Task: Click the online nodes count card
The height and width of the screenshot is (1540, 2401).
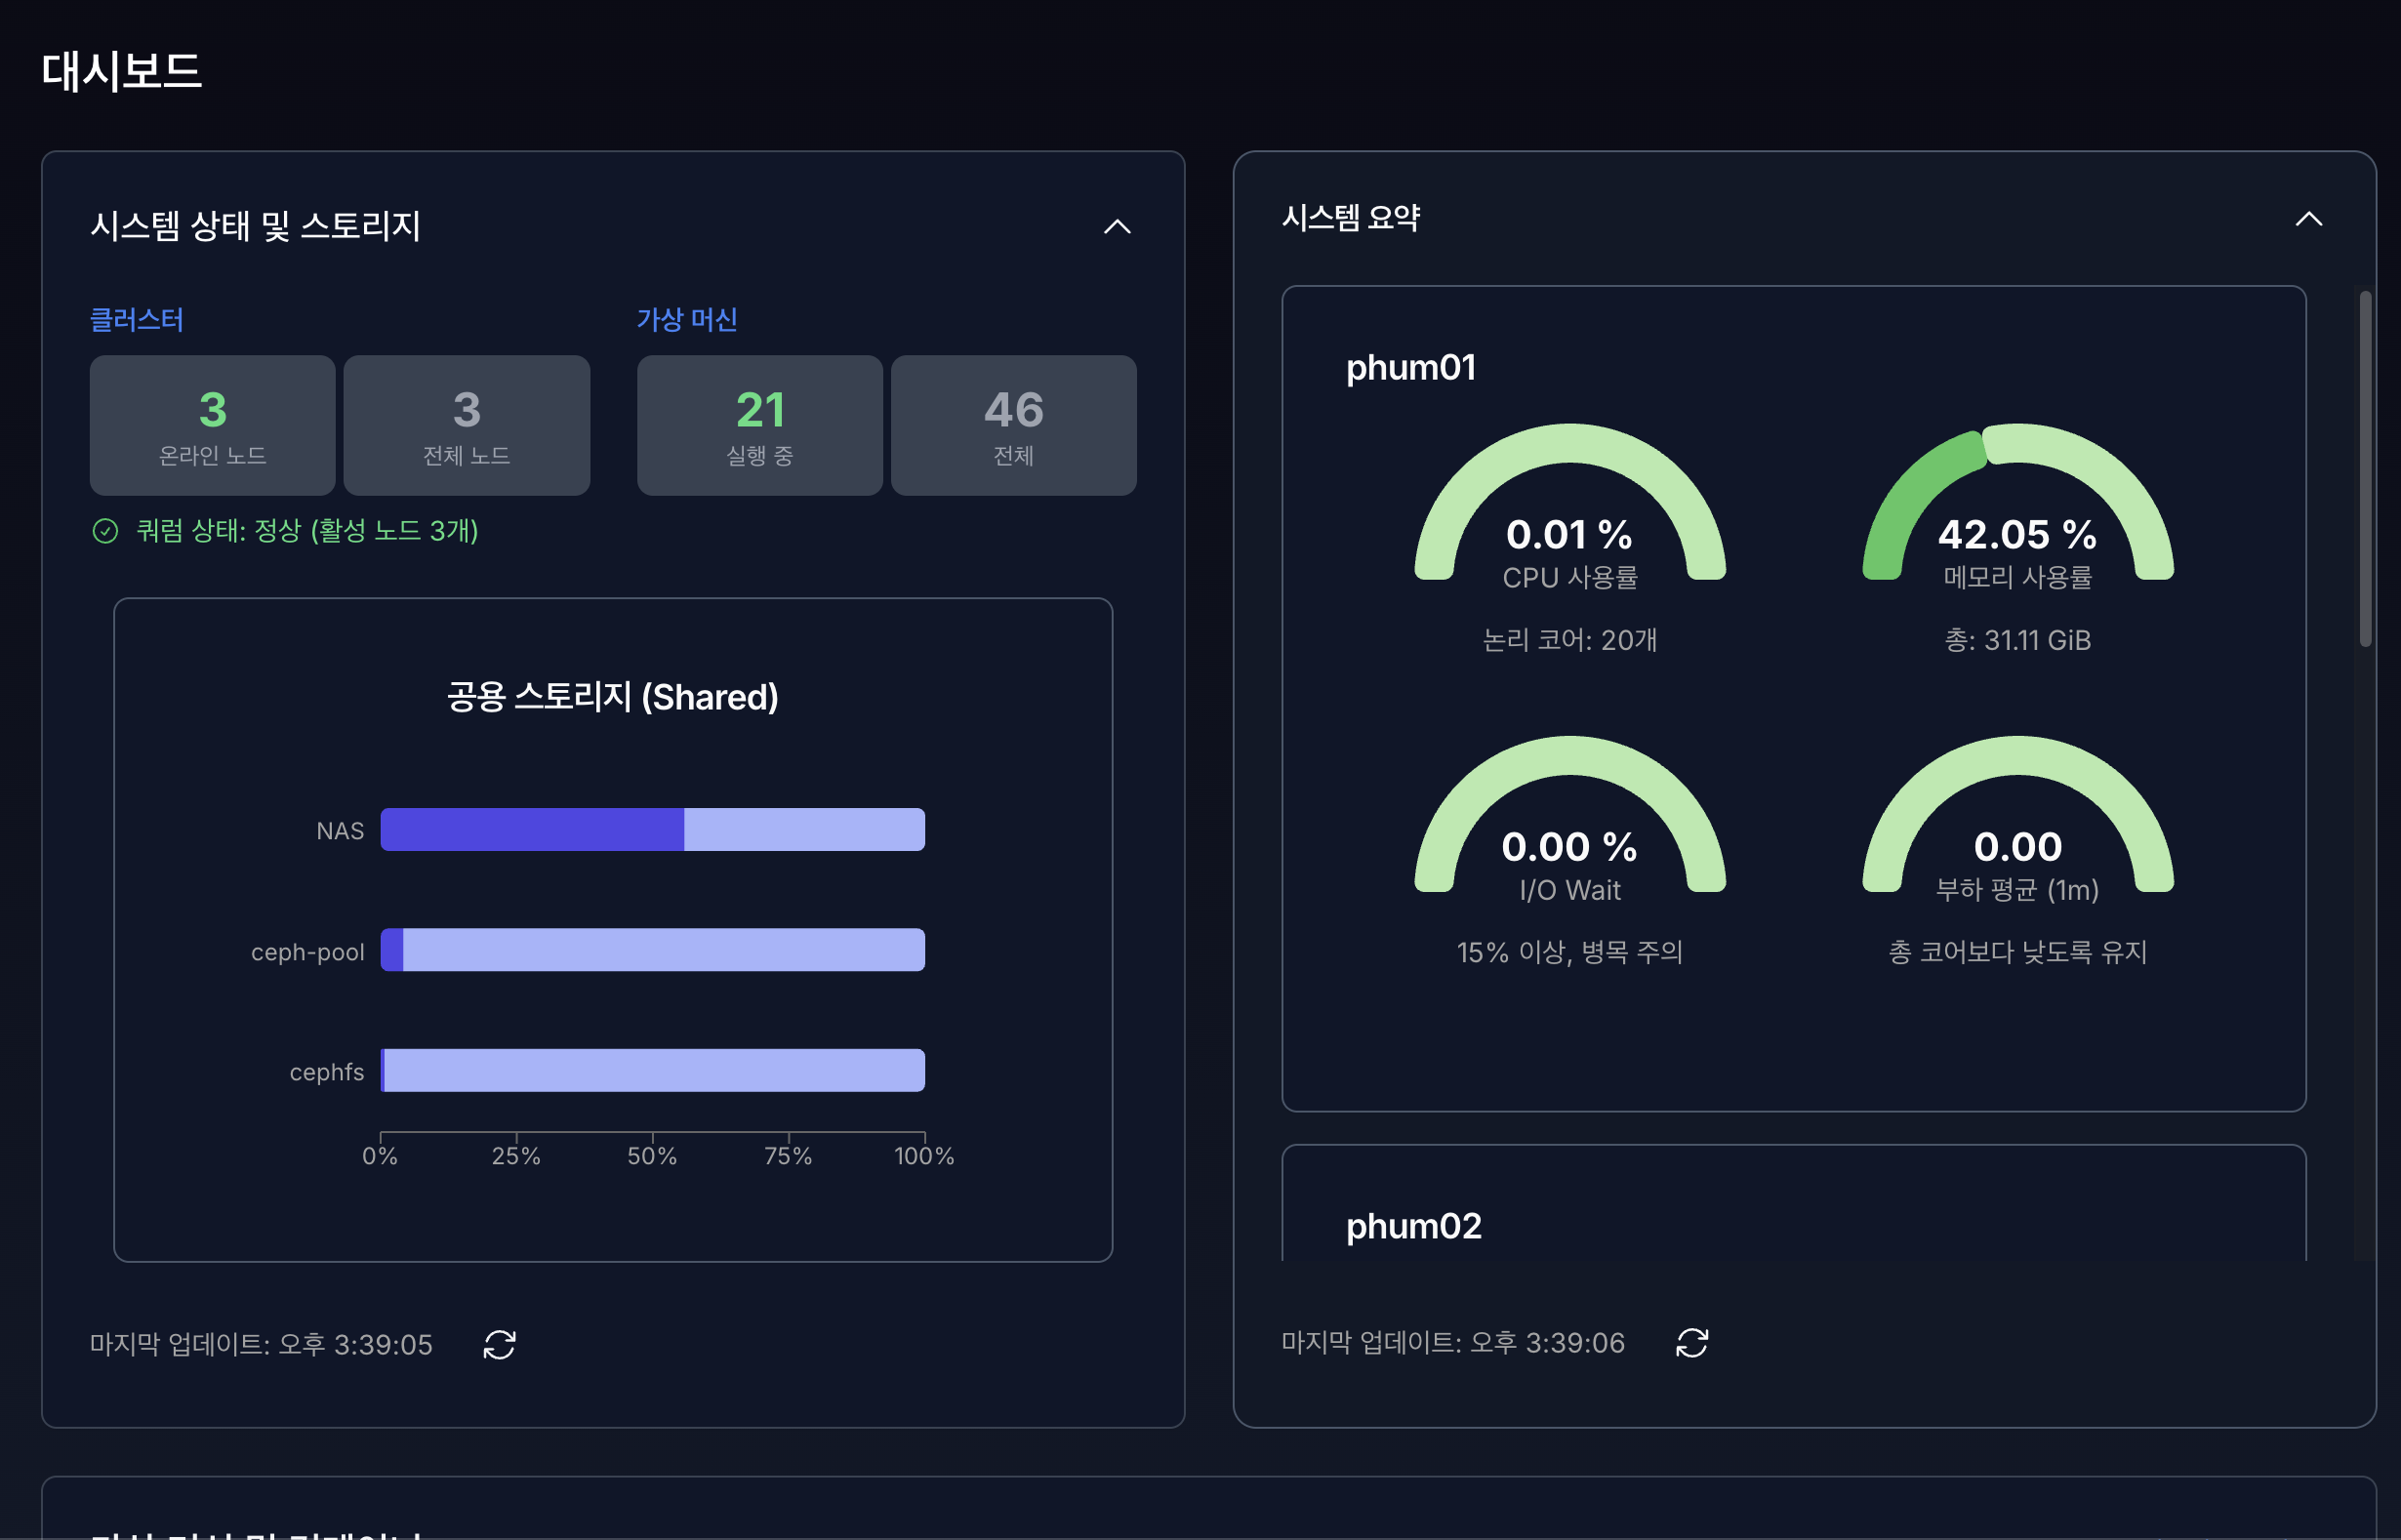Action: pyautogui.click(x=212, y=425)
